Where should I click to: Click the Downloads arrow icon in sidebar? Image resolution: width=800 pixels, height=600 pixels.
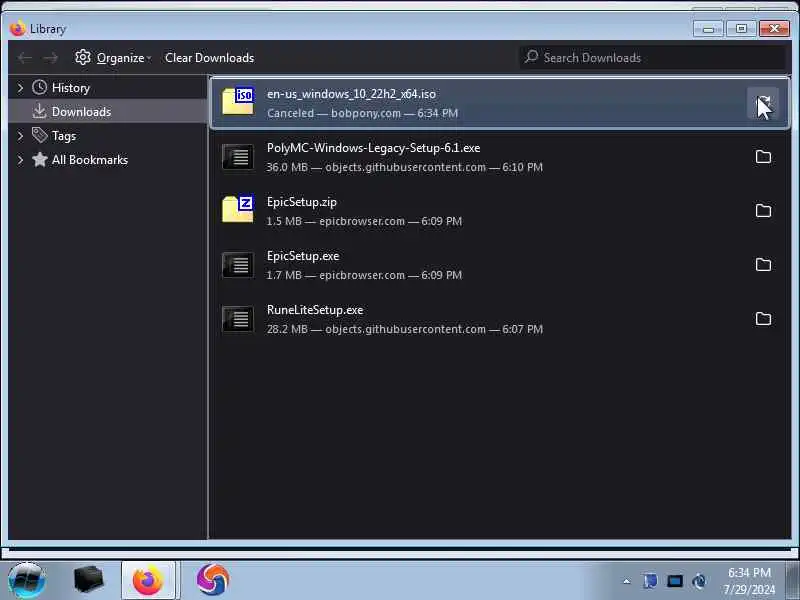tap(39, 111)
